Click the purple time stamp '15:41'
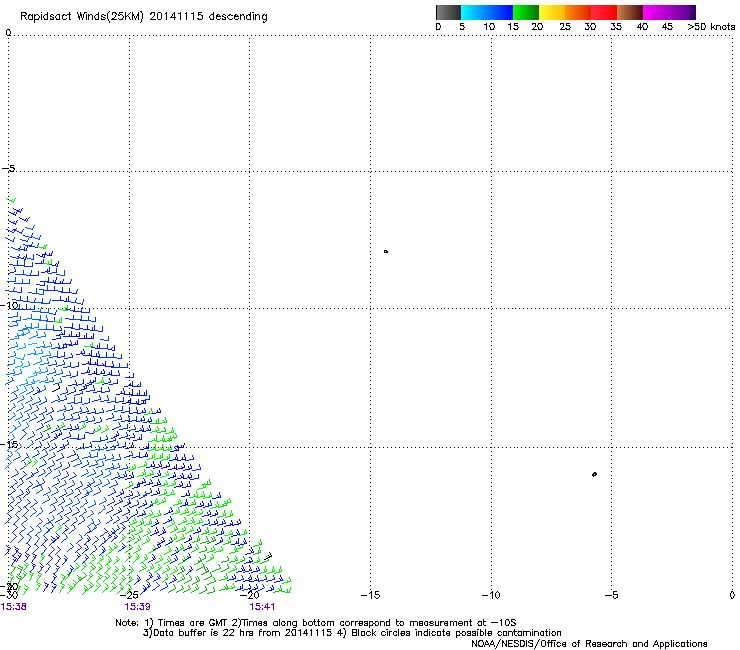The width and height of the screenshot is (740, 650). [x=262, y=607]
